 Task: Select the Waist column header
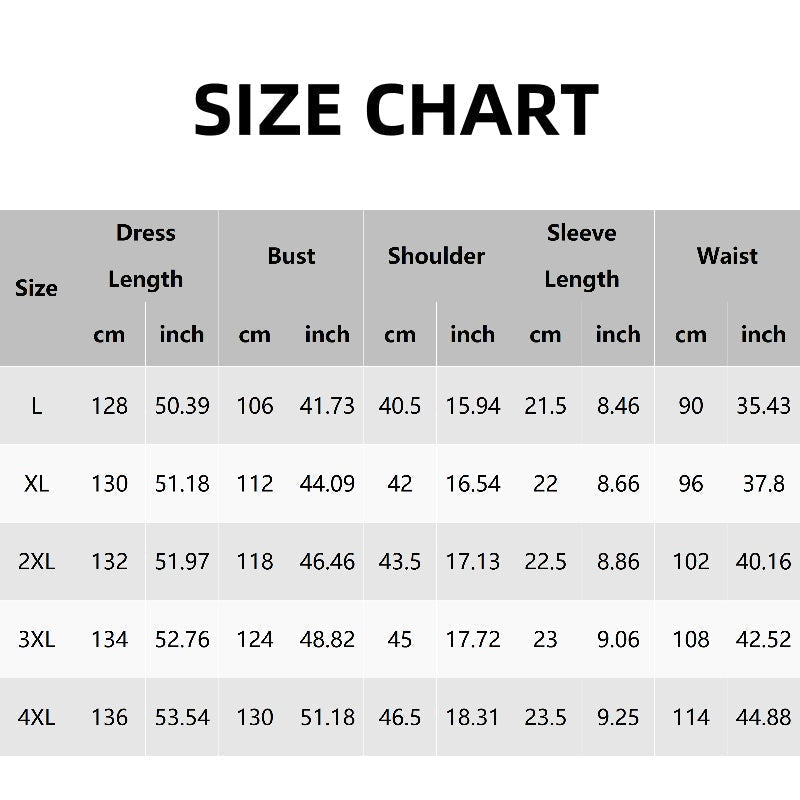coord(727,256)
